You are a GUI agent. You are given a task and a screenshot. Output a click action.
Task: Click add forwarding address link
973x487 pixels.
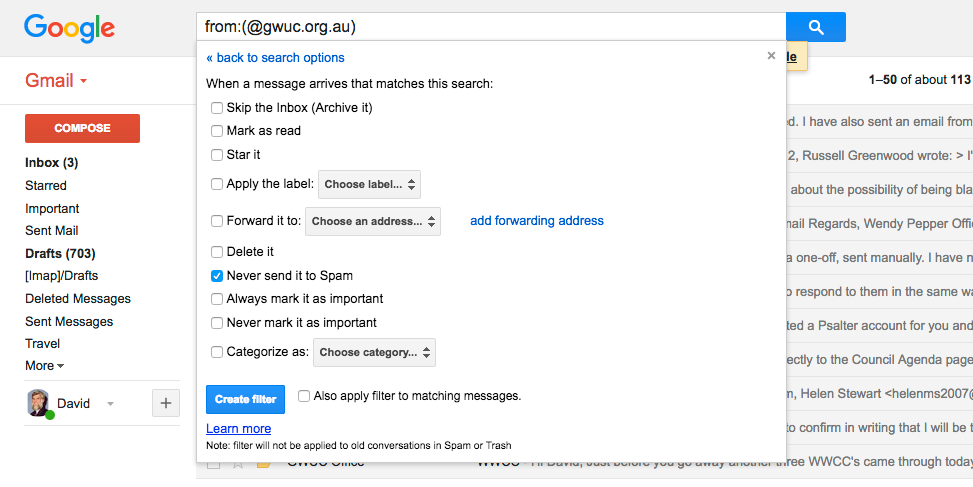pos(537,221)
